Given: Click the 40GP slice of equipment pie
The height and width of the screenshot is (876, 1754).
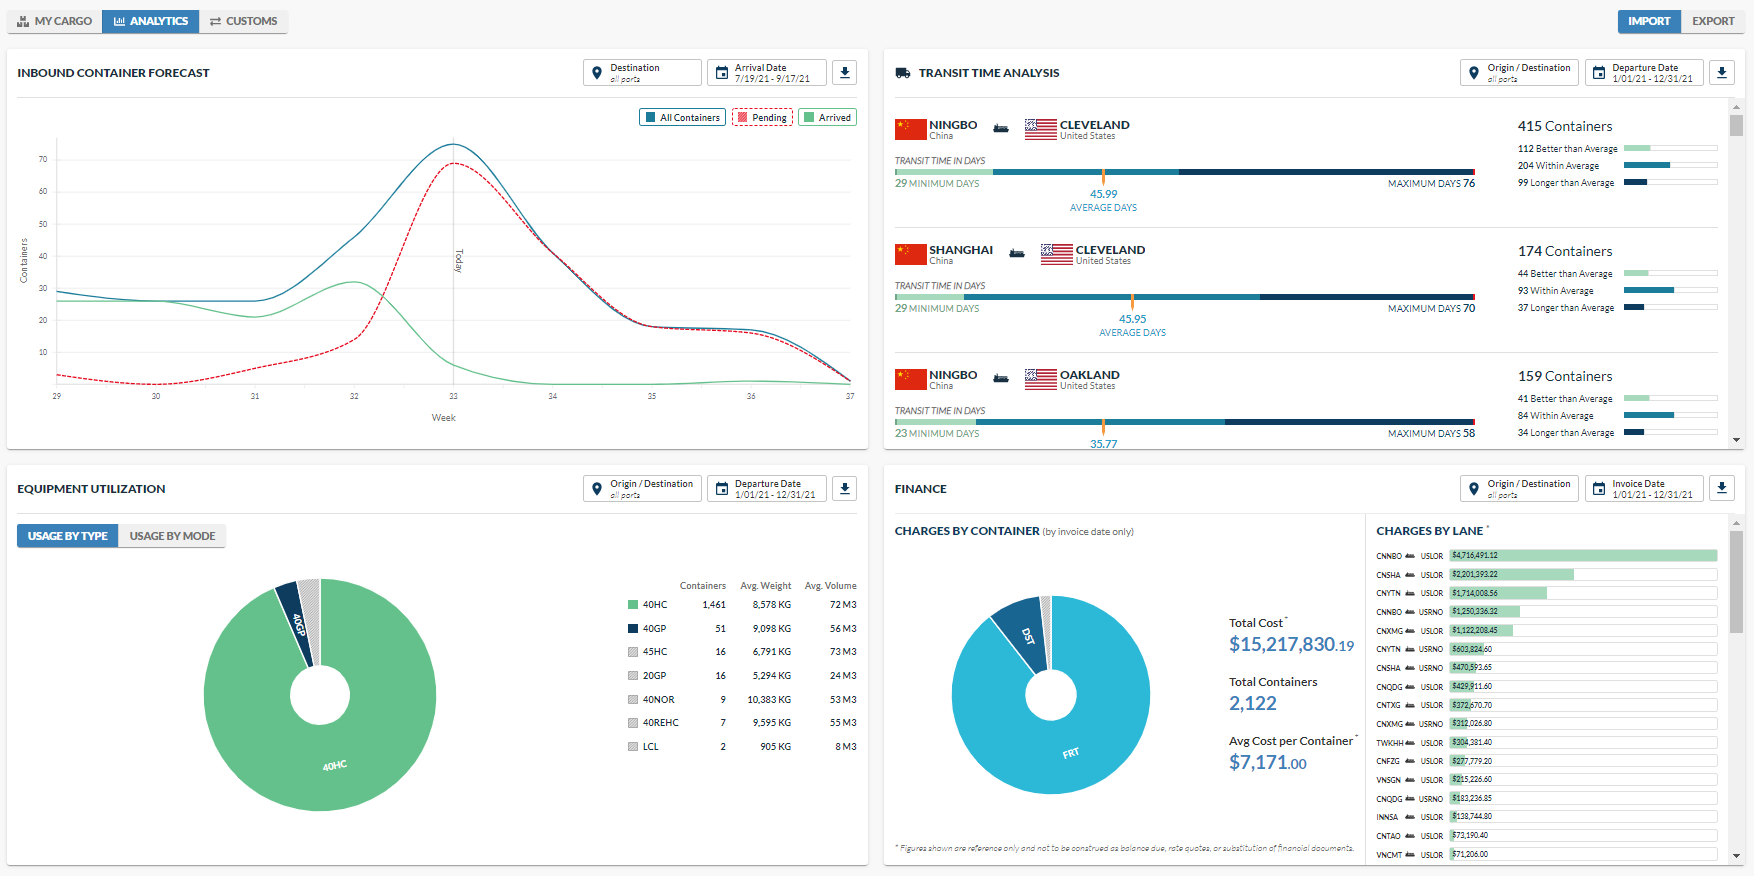Looking at the screenshot, I should [297, 624].
